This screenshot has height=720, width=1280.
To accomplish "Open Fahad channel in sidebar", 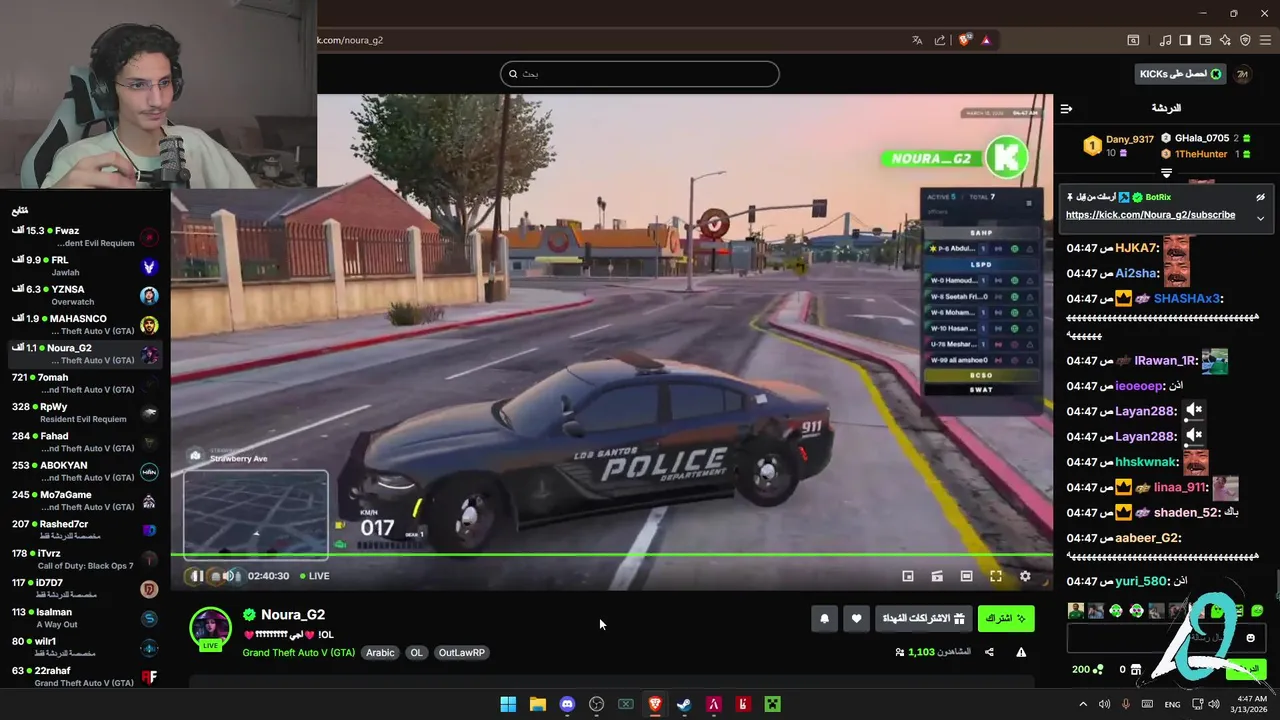I will [x=85, y=442].
